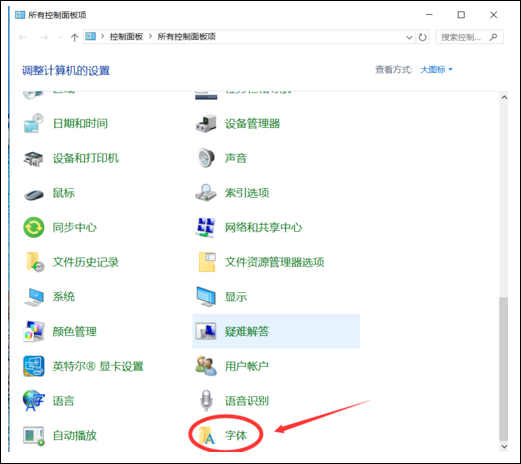Image resolution: width=521 pixels, height=464 pixels.
Task: Open 英特尔 显卡设置 graphics icon
Action: pyautogui.click(x=34, y=366)
